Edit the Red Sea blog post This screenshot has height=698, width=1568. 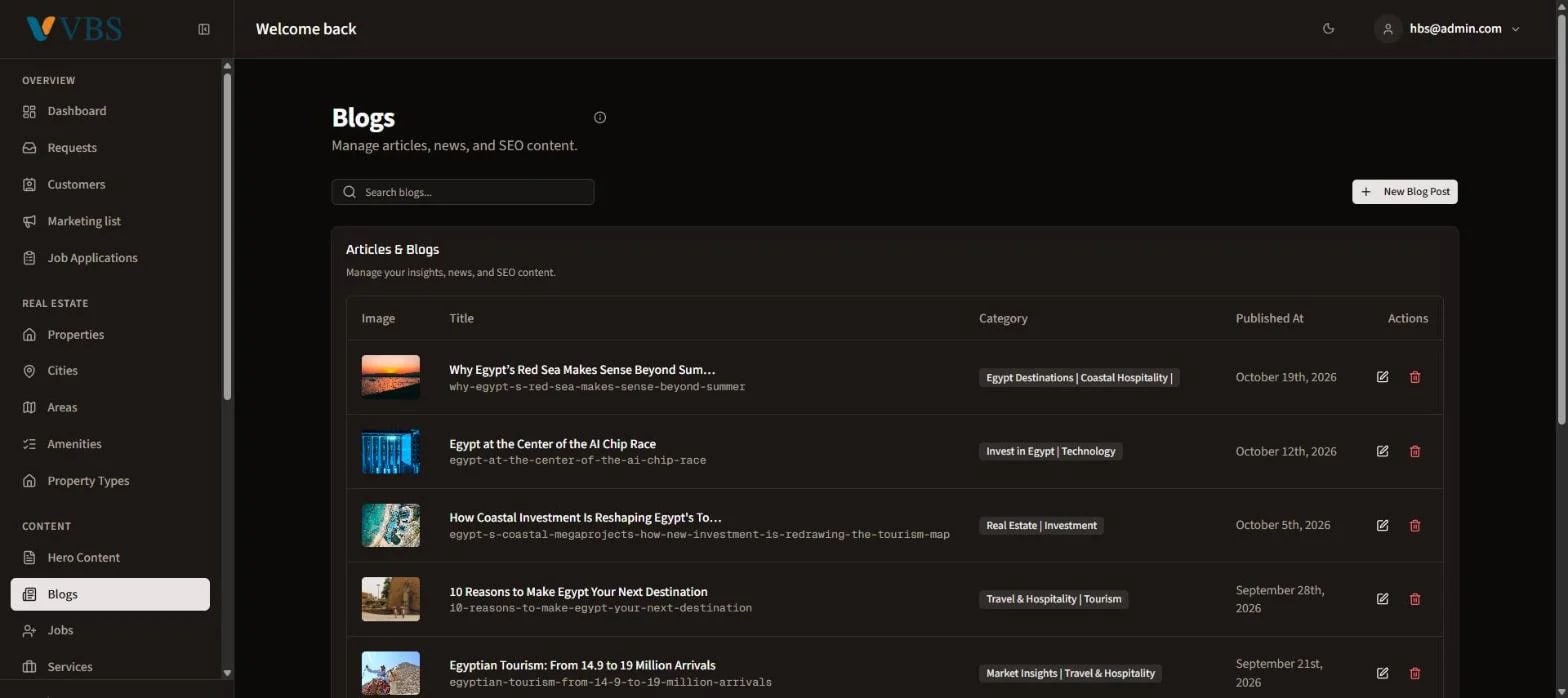(x=1382, y=377)
